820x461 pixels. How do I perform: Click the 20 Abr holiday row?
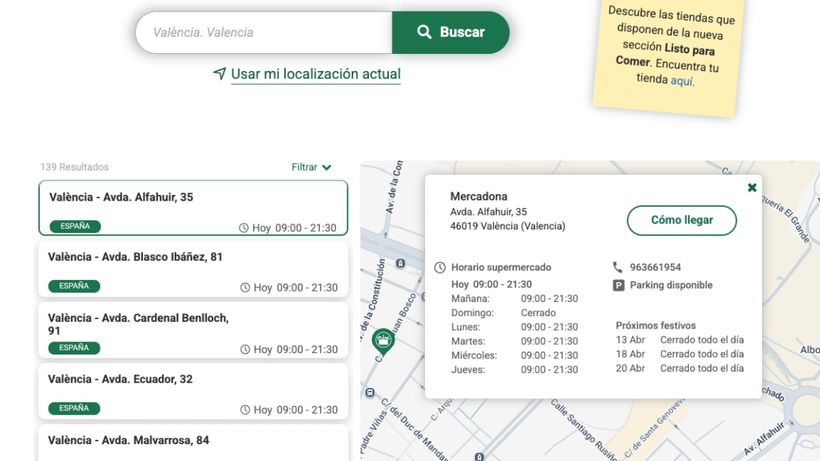click(x=679, y=368)
